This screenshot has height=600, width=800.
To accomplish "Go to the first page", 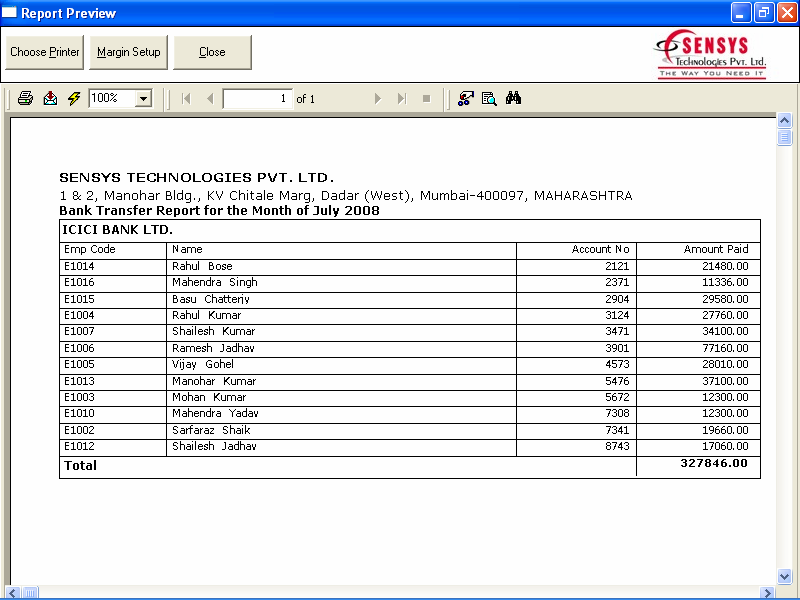I will 186,98.
